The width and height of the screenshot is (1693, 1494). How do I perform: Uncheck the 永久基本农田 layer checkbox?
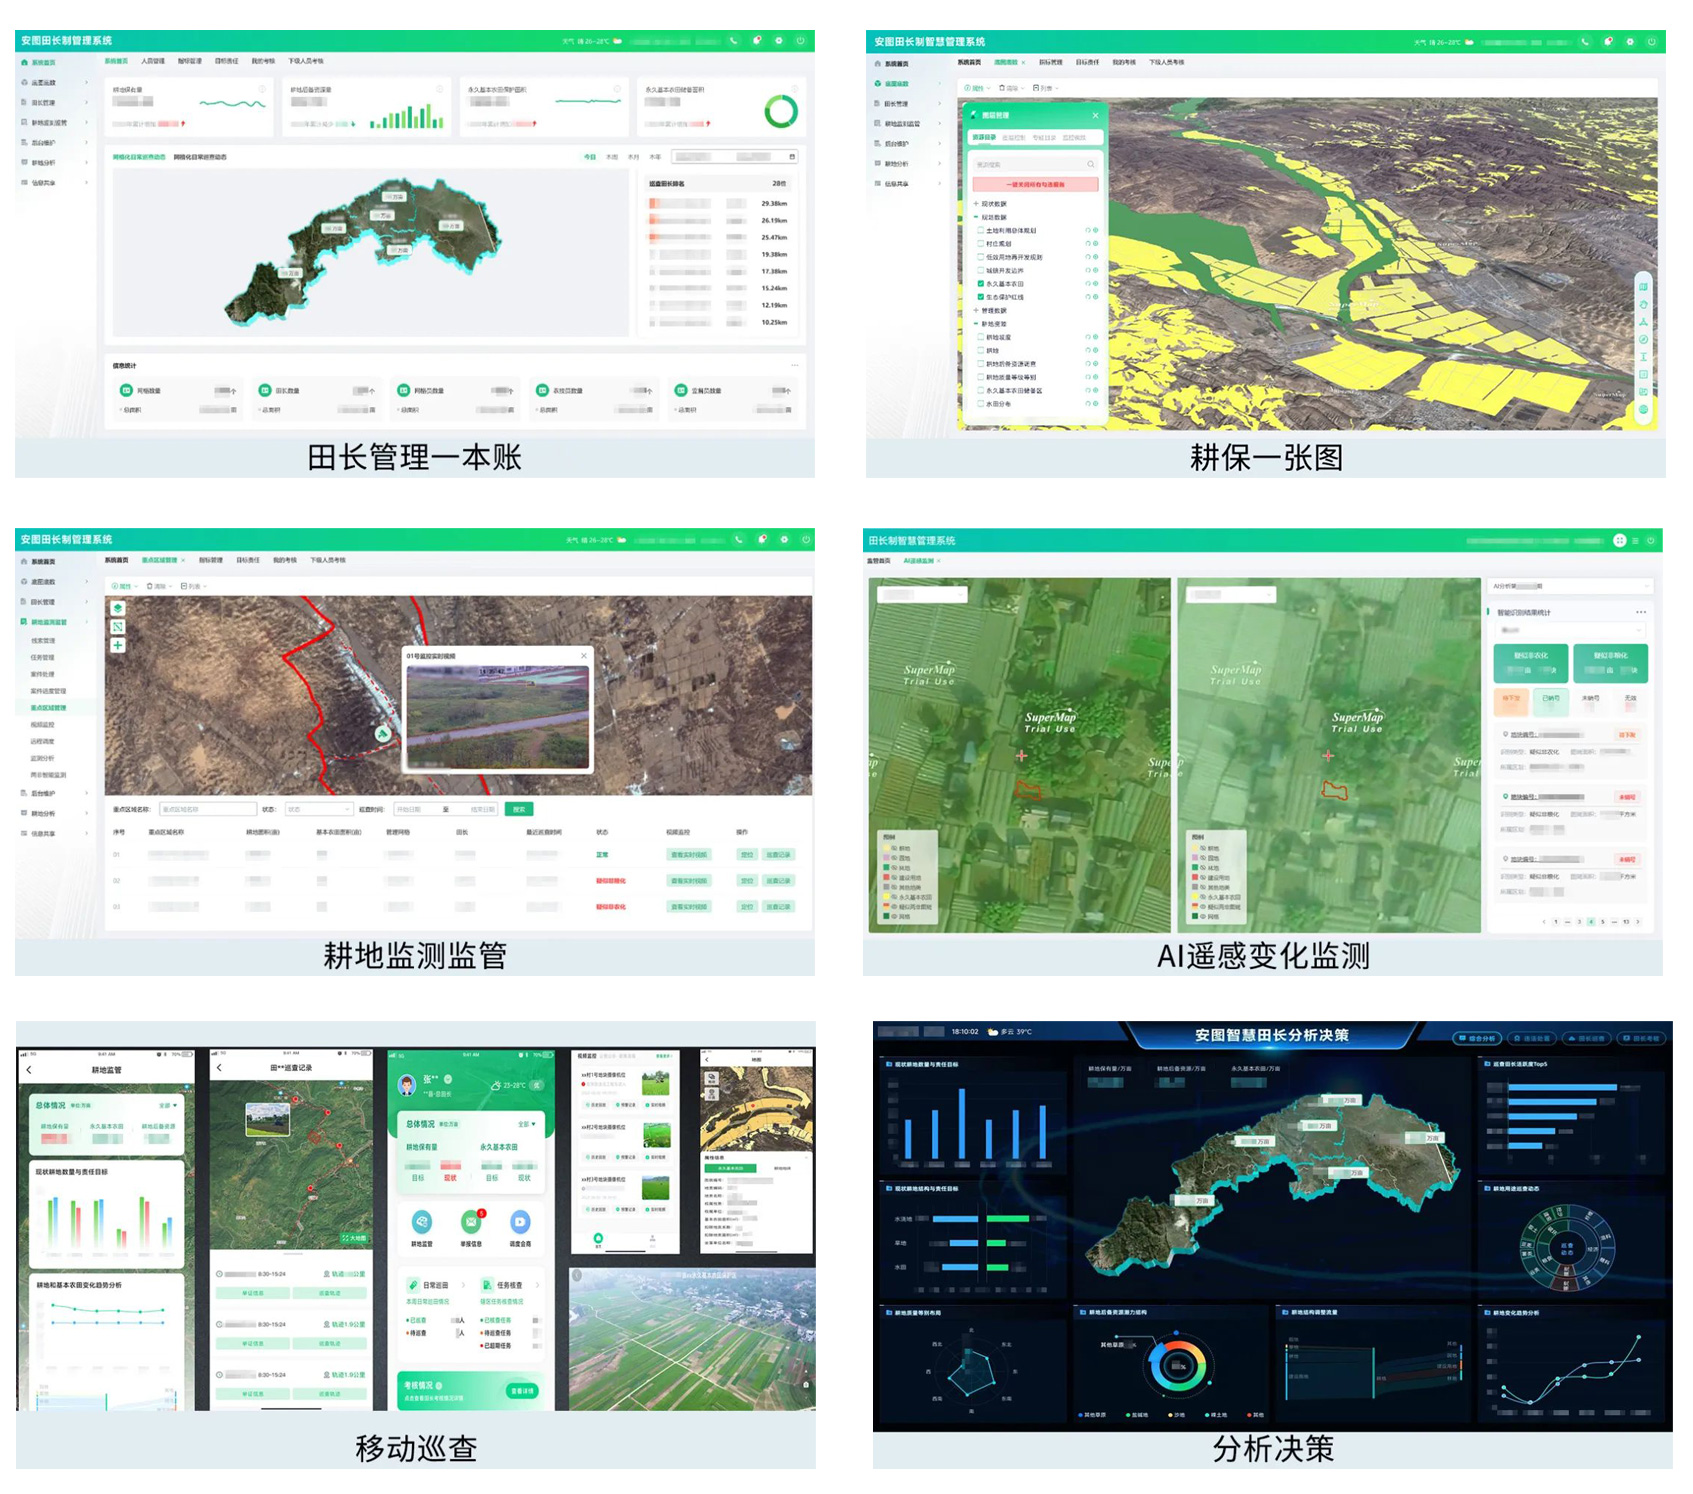click(x=980, y=284)
